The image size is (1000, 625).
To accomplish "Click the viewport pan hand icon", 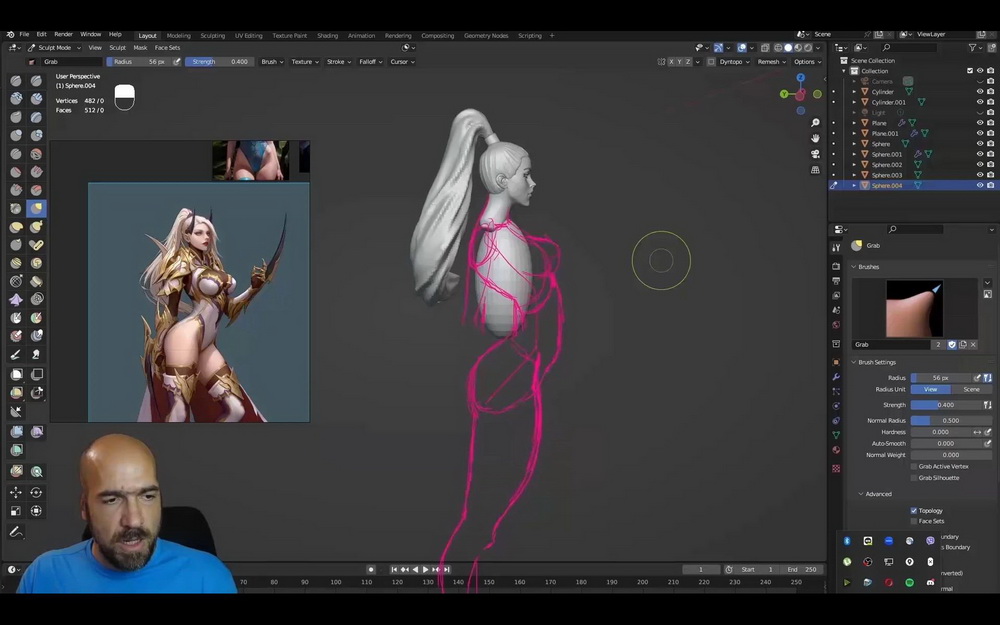I will [x=815, y=138].
